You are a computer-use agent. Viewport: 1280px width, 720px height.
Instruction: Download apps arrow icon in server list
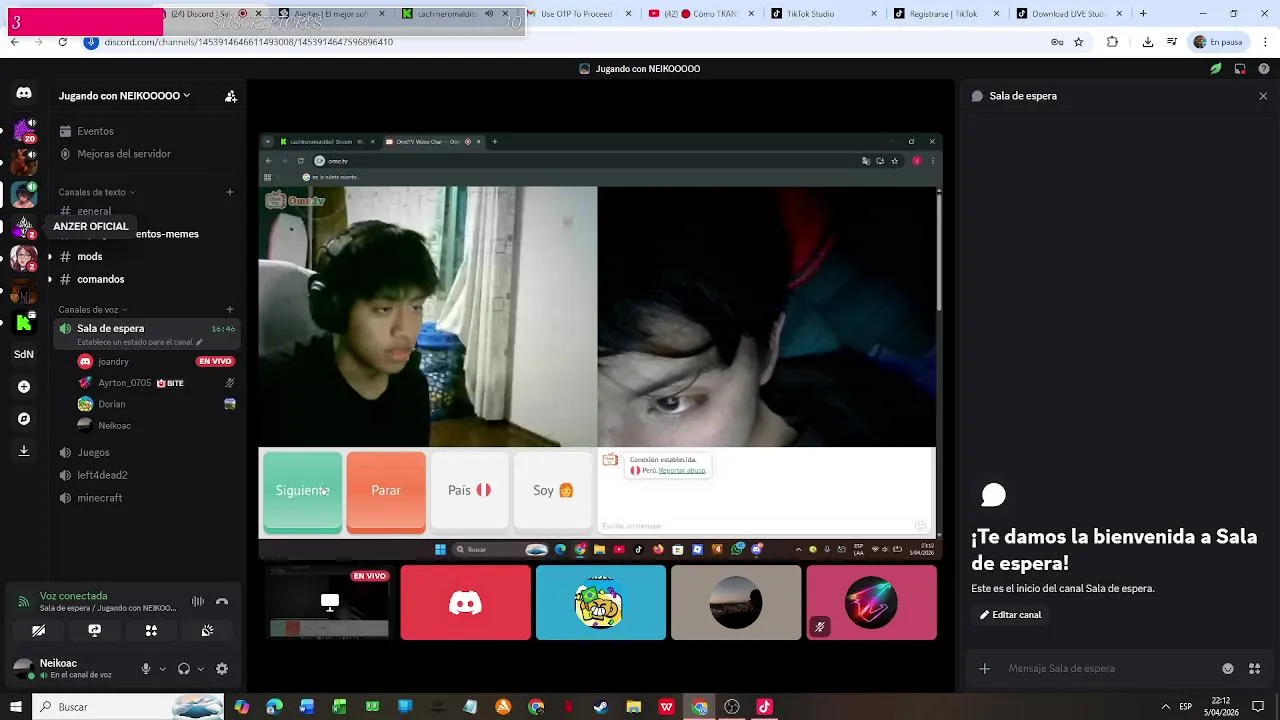point(24,451)
